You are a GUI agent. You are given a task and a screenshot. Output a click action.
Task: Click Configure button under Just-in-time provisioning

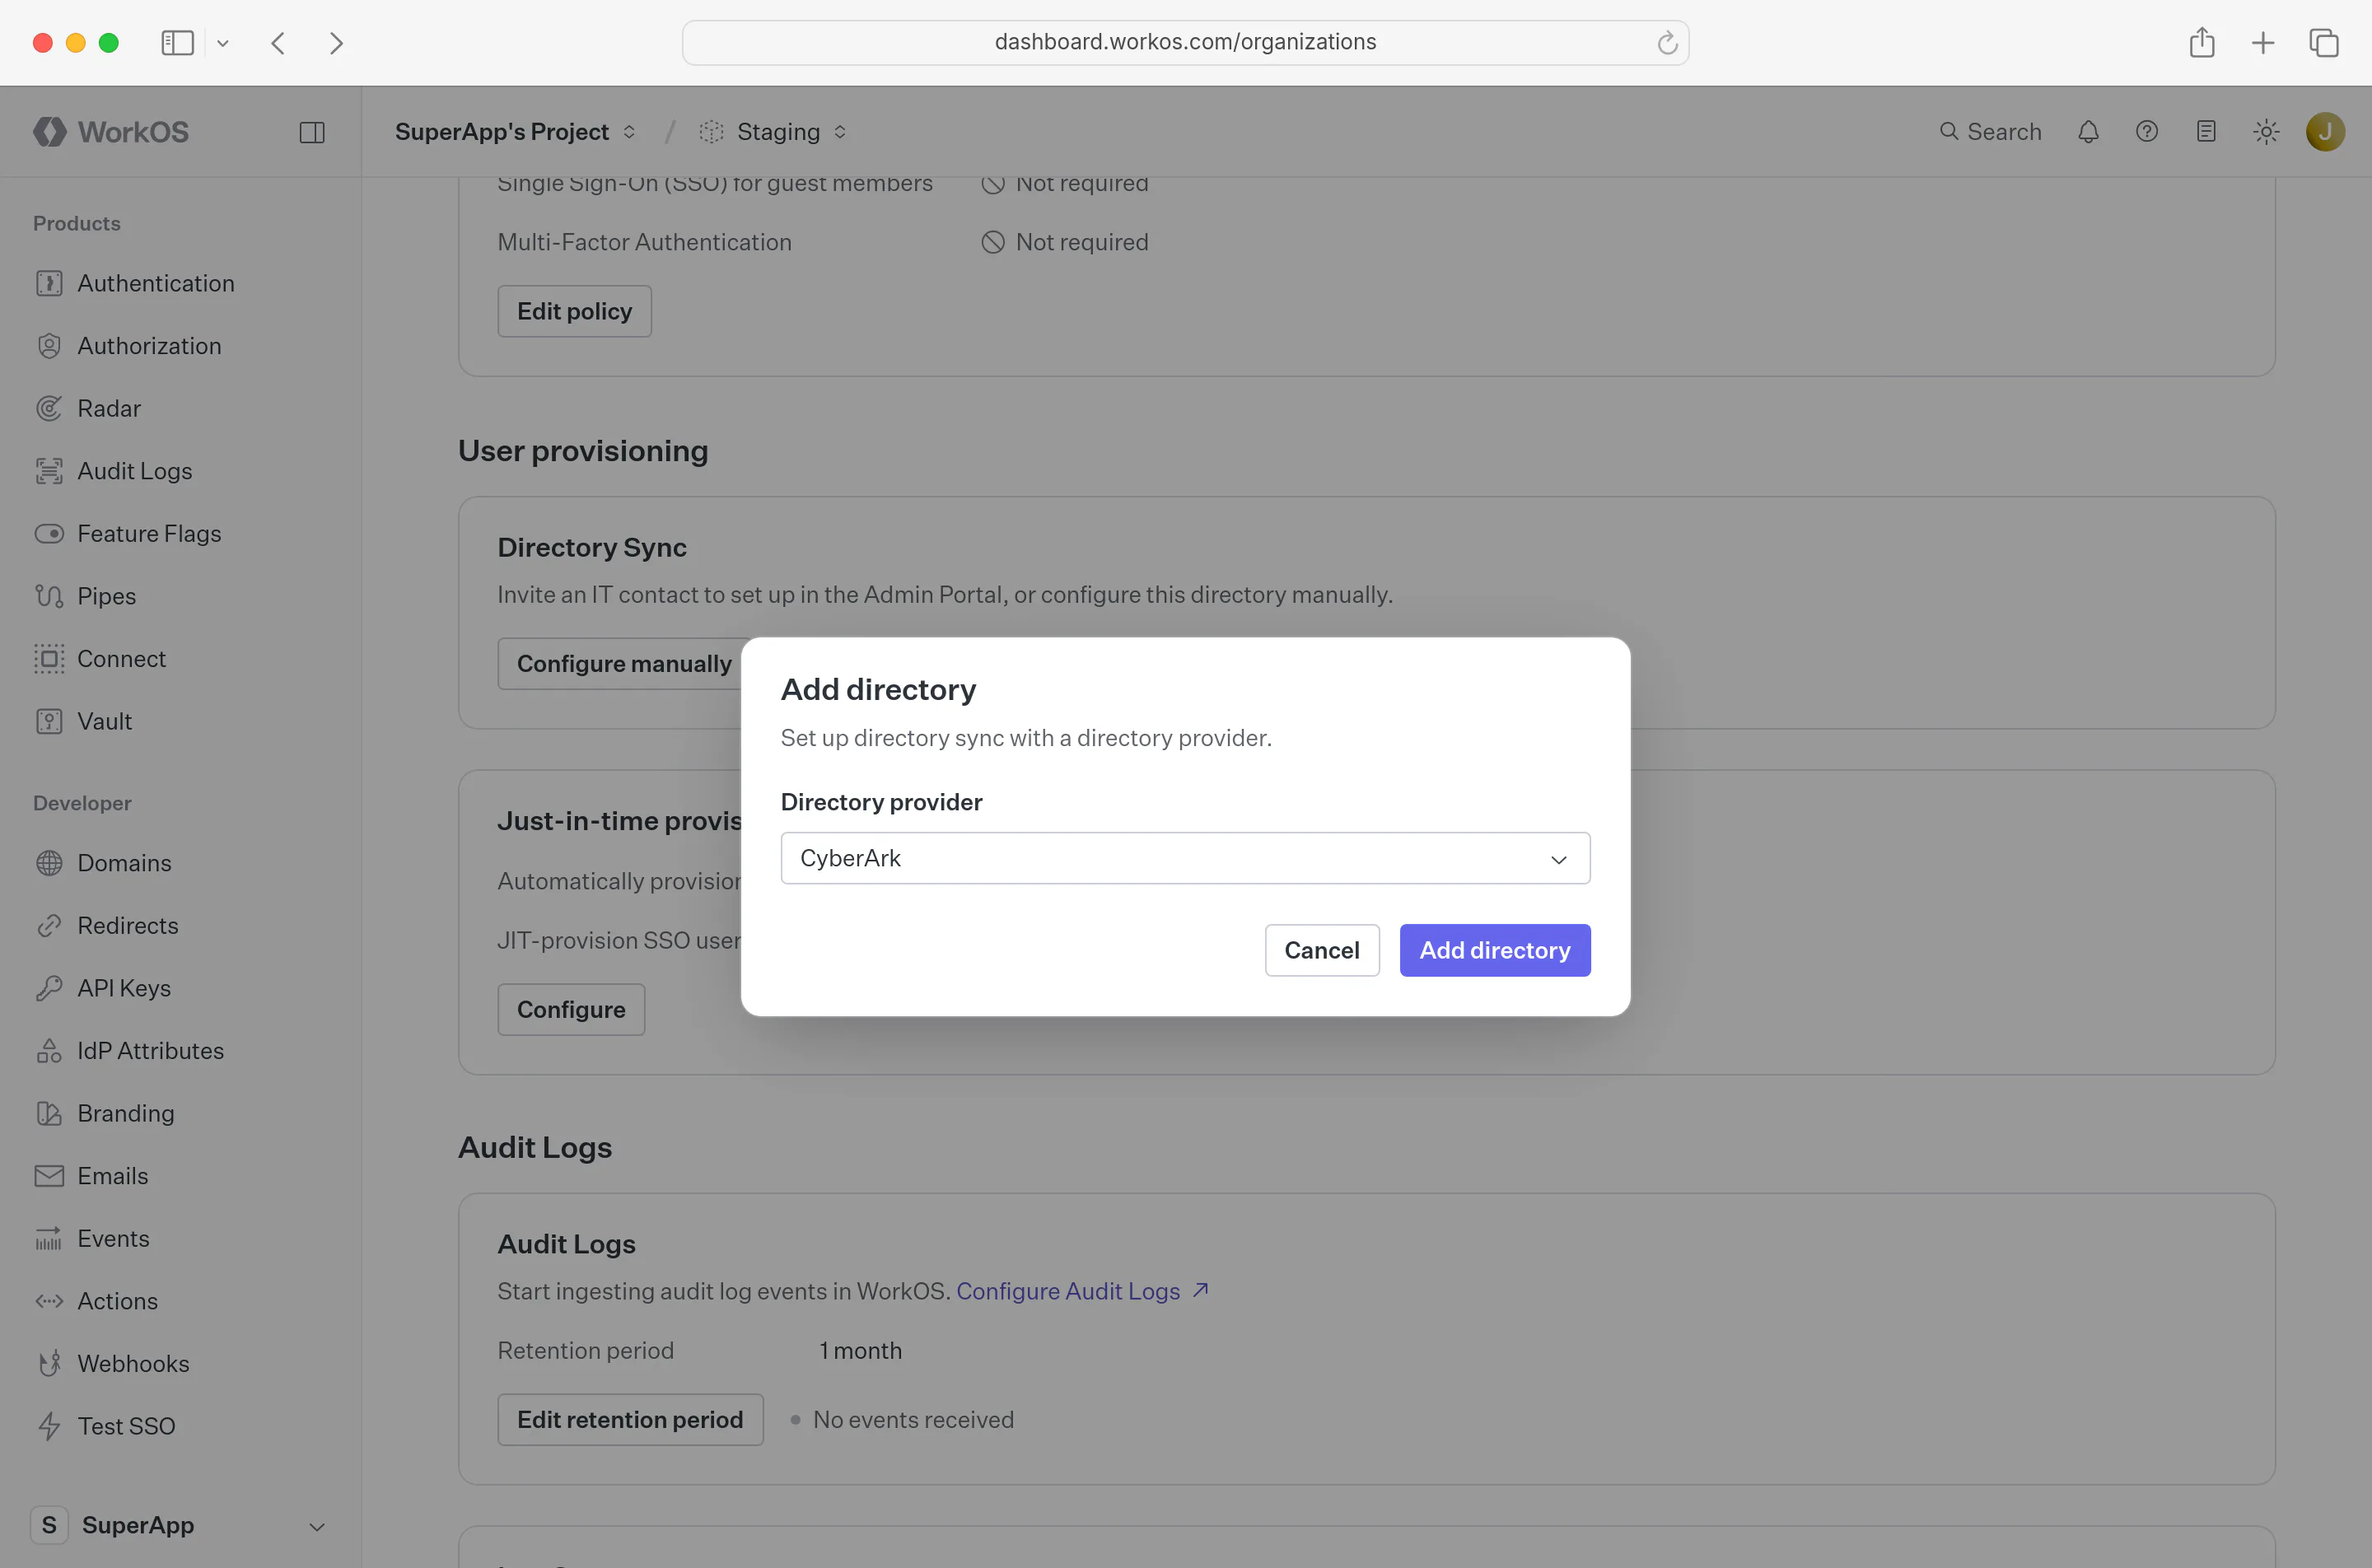(571, 1010)
